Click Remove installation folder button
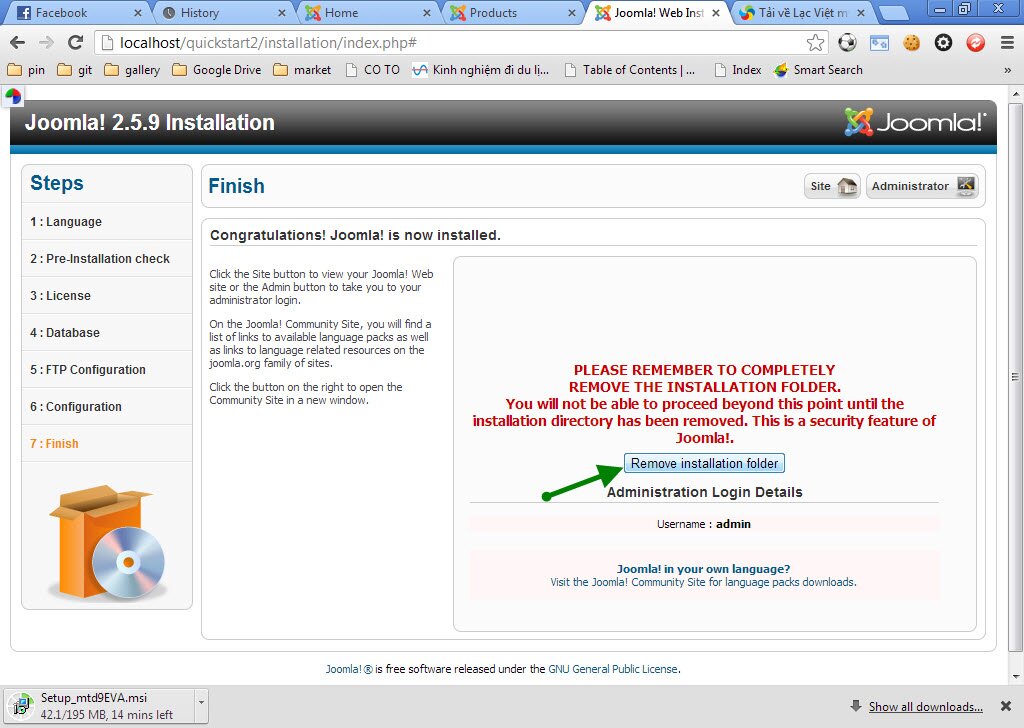The height and width of the screenshot is (728, 1024). tap(704, 463)
